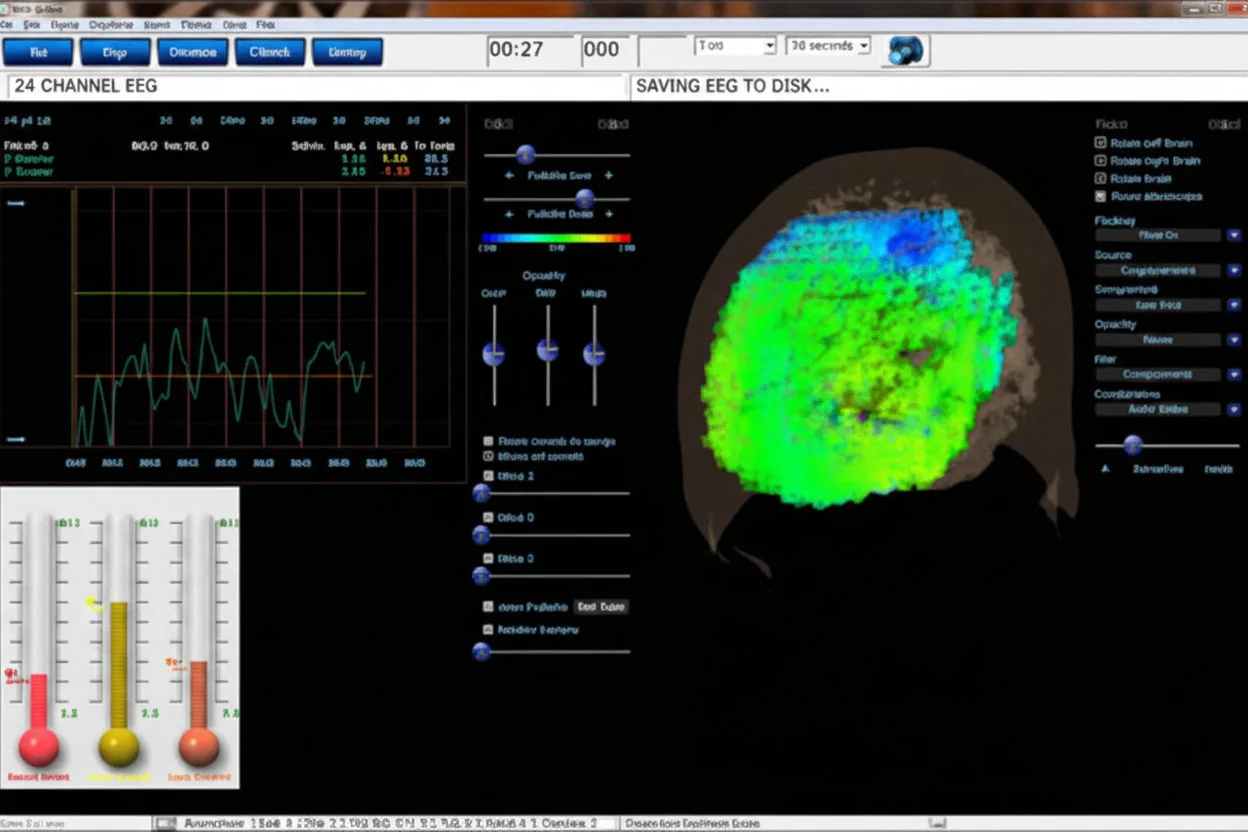The height and width of the screenshot is (832, 1248).
Task: Open the last menu in the menu bar
Action: click(265, 23)
